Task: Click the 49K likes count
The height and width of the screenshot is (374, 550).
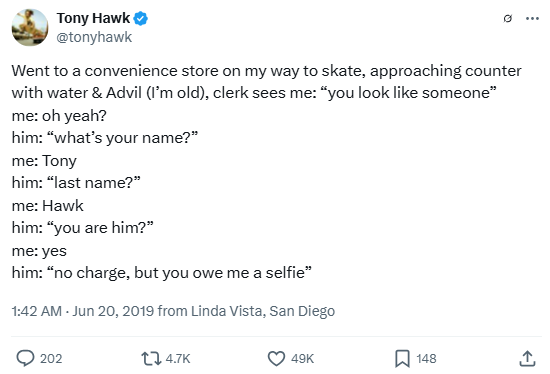Action: (x=302, y=359)
